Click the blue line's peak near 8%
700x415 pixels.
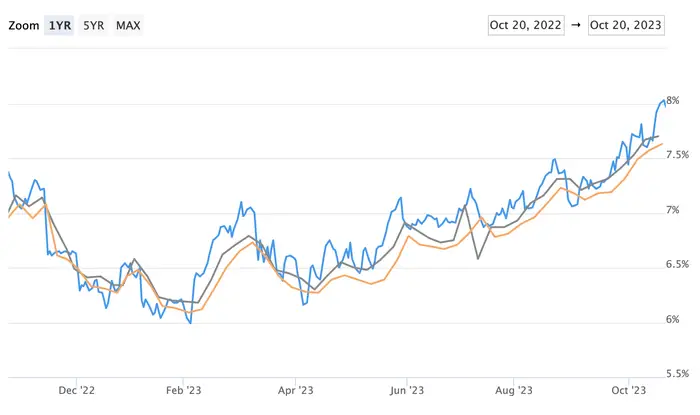663,99
